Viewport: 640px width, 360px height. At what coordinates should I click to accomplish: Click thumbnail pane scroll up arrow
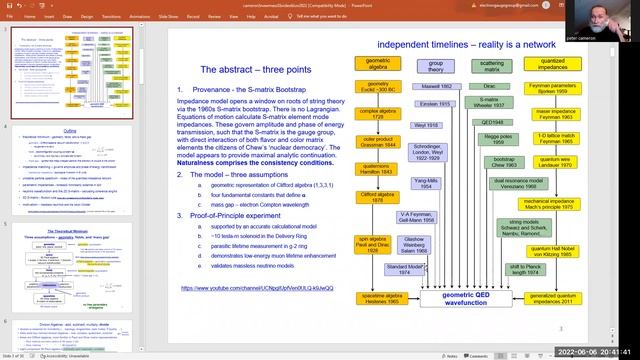click(141, 25)
